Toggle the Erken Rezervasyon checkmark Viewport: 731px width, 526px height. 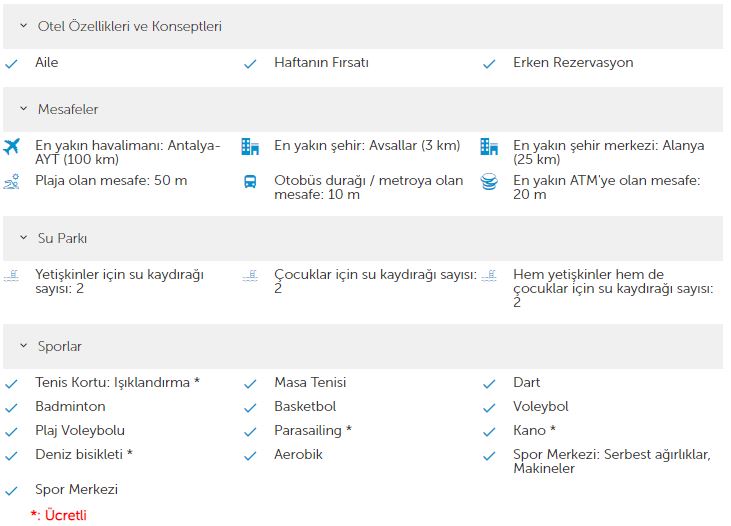[489, 64]
